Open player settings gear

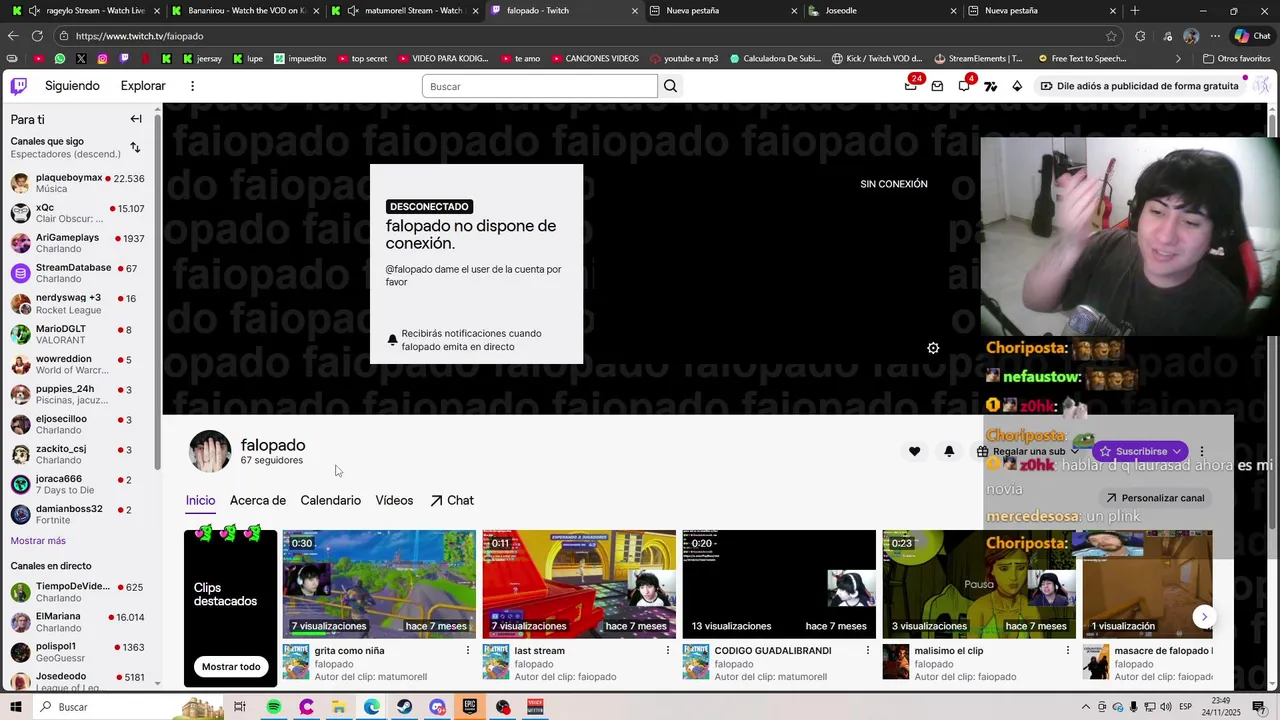933,348
